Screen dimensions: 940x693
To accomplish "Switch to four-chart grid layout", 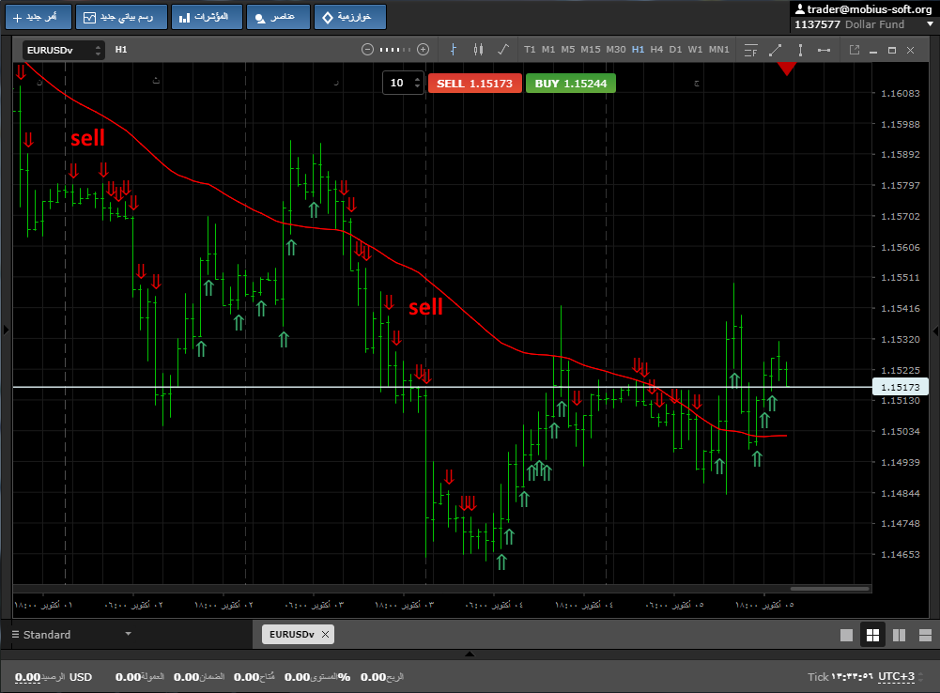I will [872, 635].
